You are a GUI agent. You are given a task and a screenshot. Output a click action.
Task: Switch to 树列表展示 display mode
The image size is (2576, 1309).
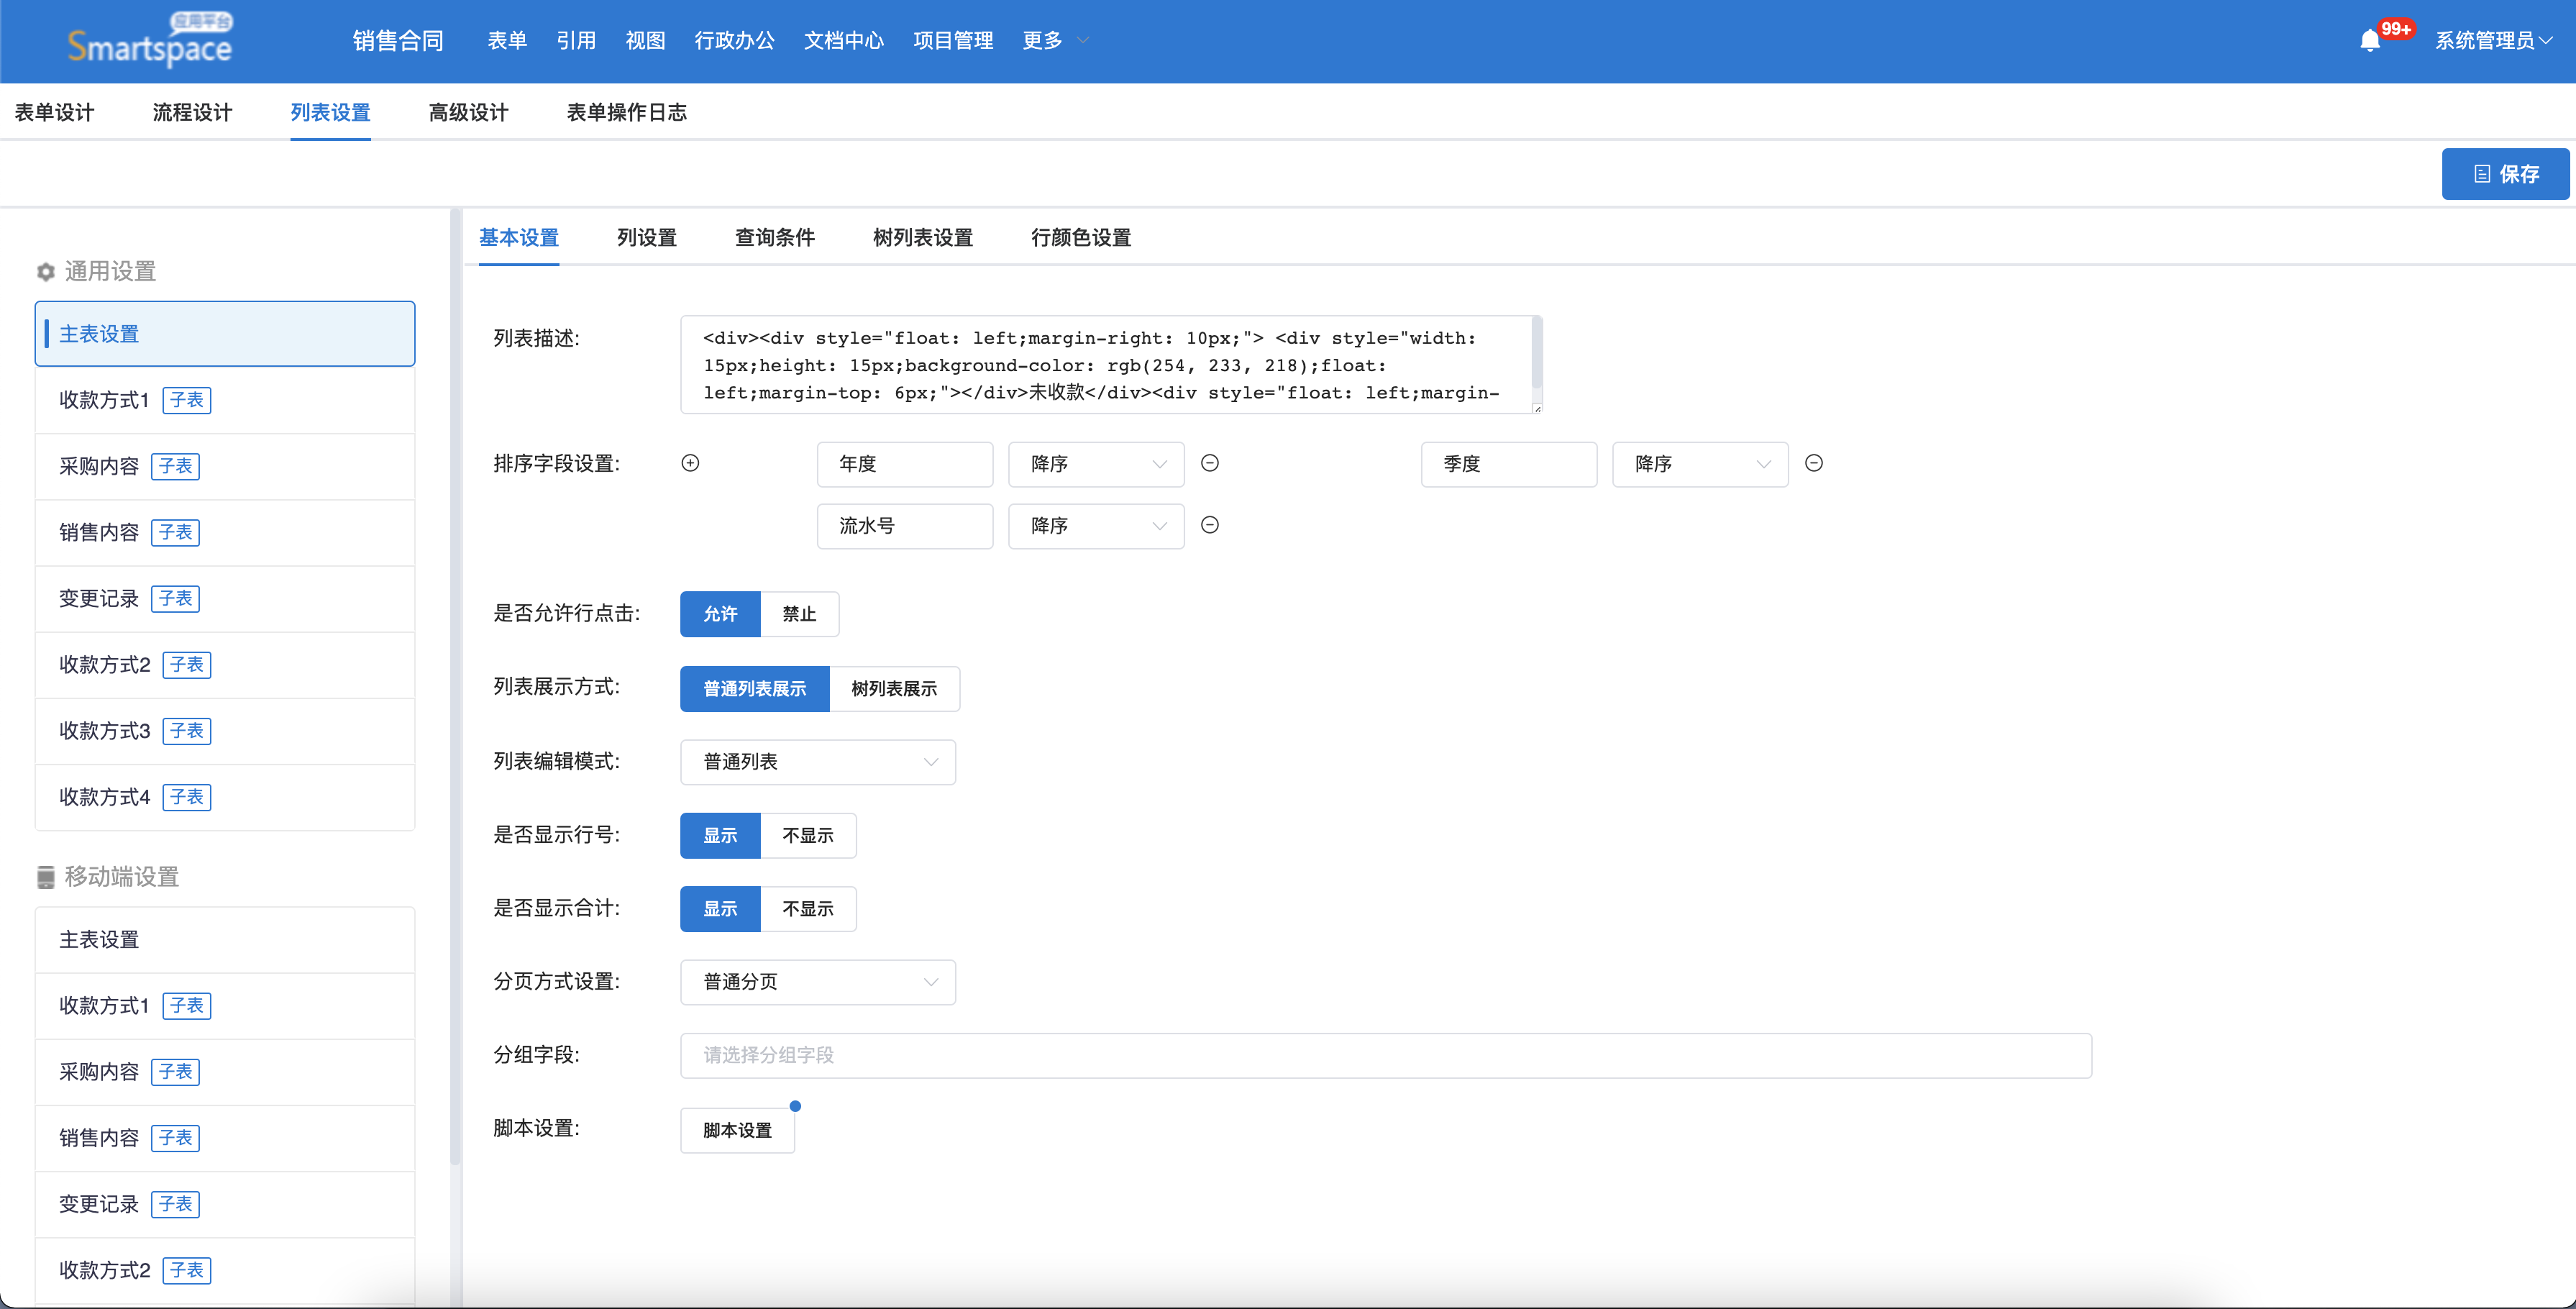point(893,689)
